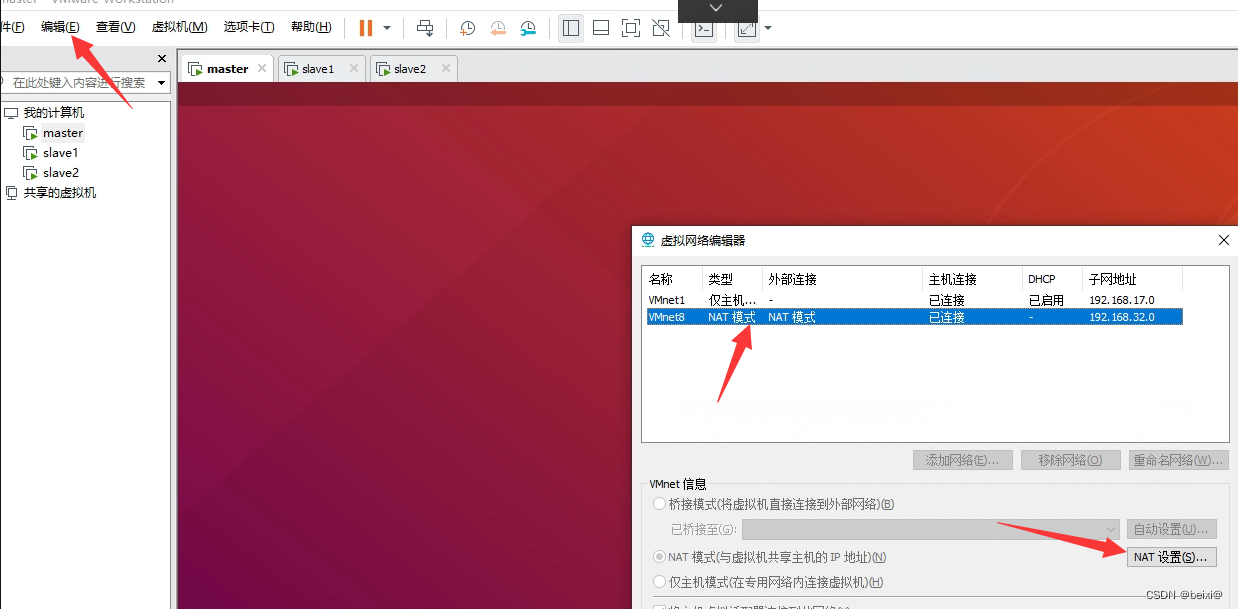This screenshot has height=609, width=1238.
Task: Click the NAT 设置(S)... button
Action: pyautogui.click(x=1172, y=557)
